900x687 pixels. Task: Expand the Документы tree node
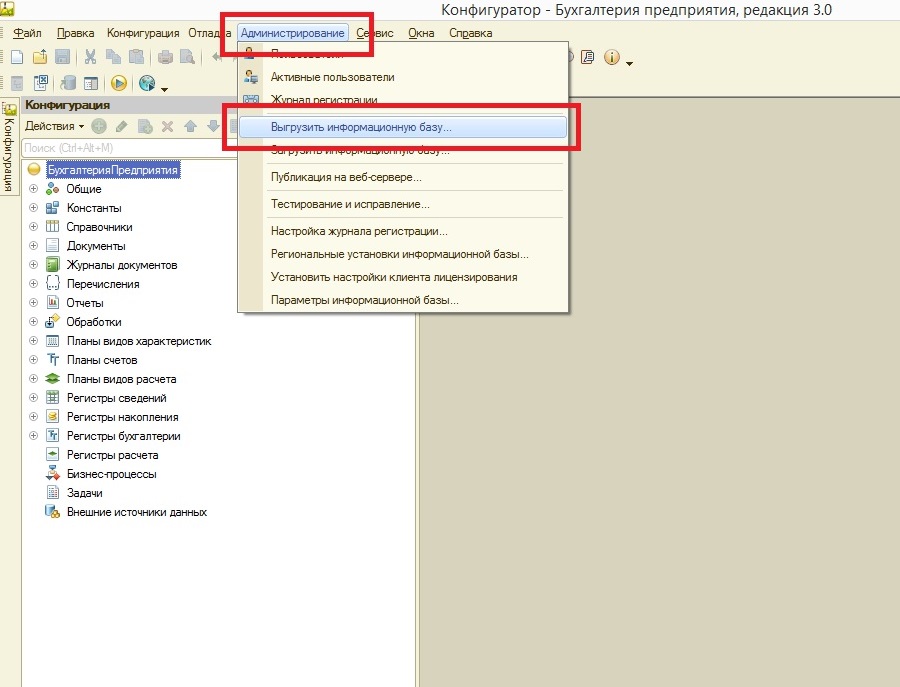(x=33, y=246)
